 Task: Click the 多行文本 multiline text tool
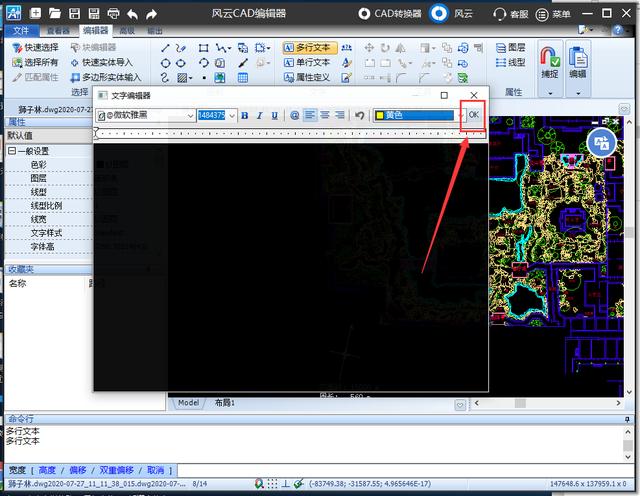(x=310, y=48)
